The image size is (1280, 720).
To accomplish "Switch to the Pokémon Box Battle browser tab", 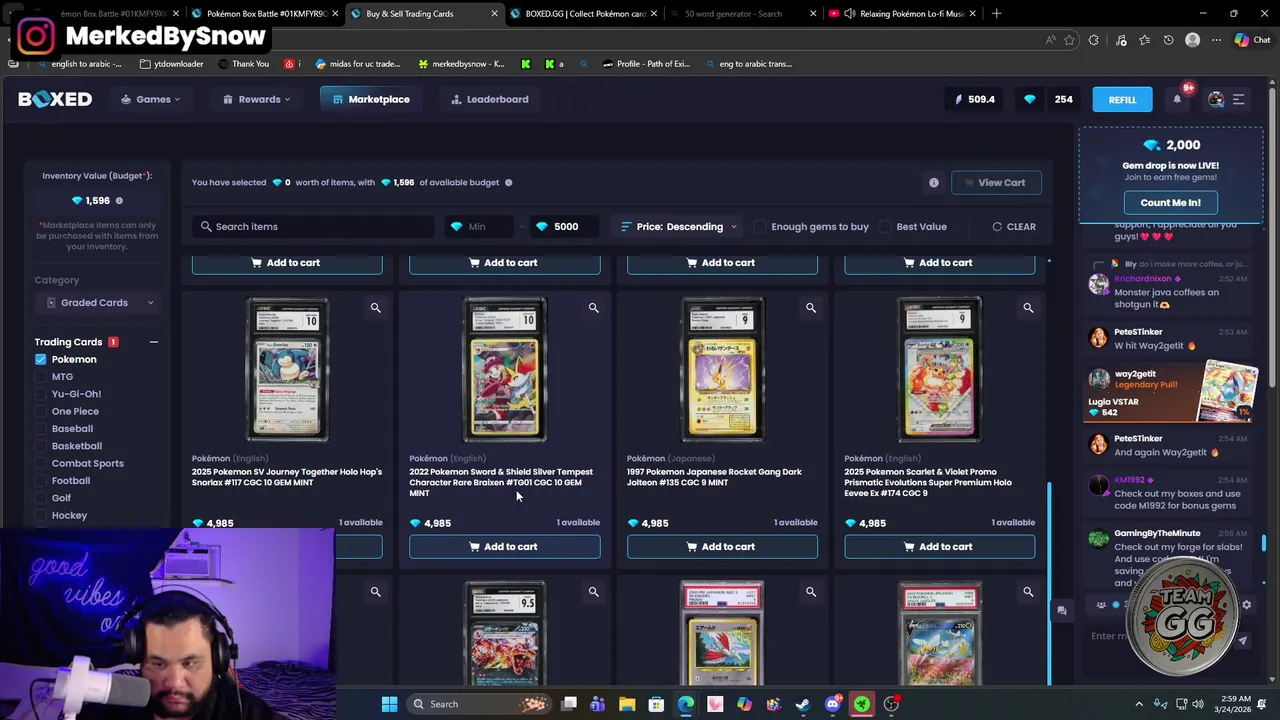I will pos(262,14).
